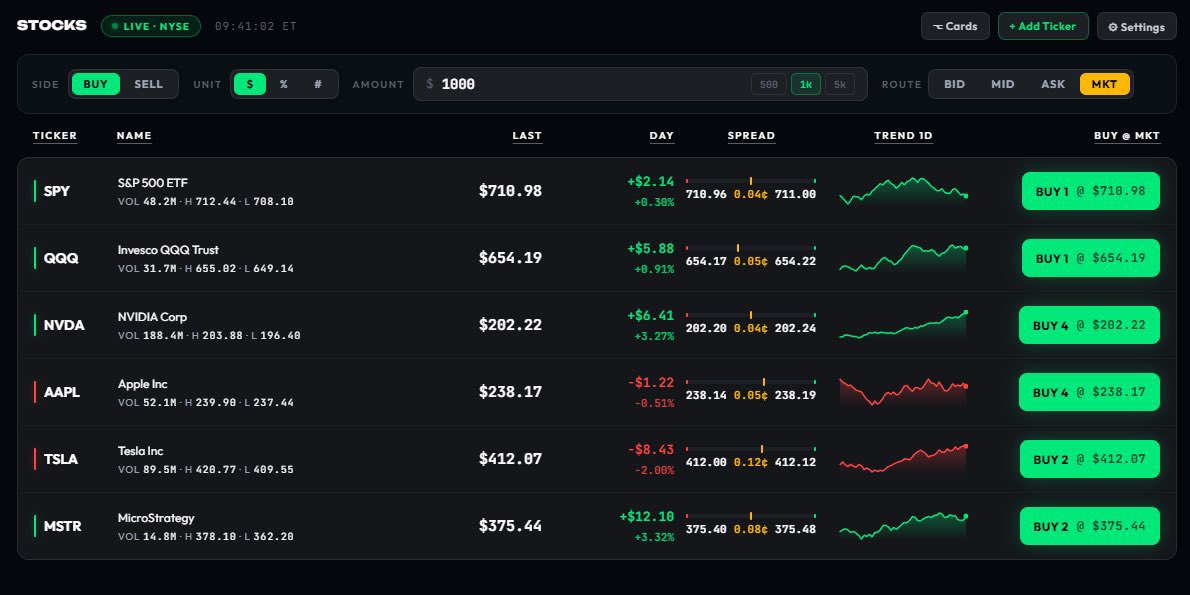
Task: Sort by the DAY column header
Action: [x=662, y=136]
